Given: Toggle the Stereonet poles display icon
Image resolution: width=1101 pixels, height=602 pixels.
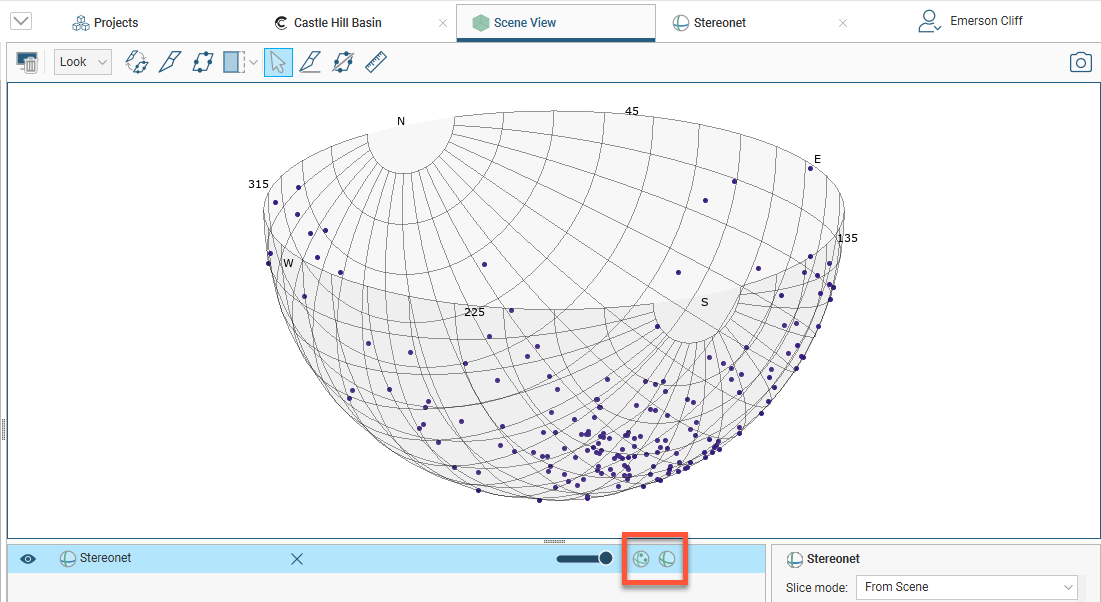Looking at the screenshot, I should (x=642, y=559).
